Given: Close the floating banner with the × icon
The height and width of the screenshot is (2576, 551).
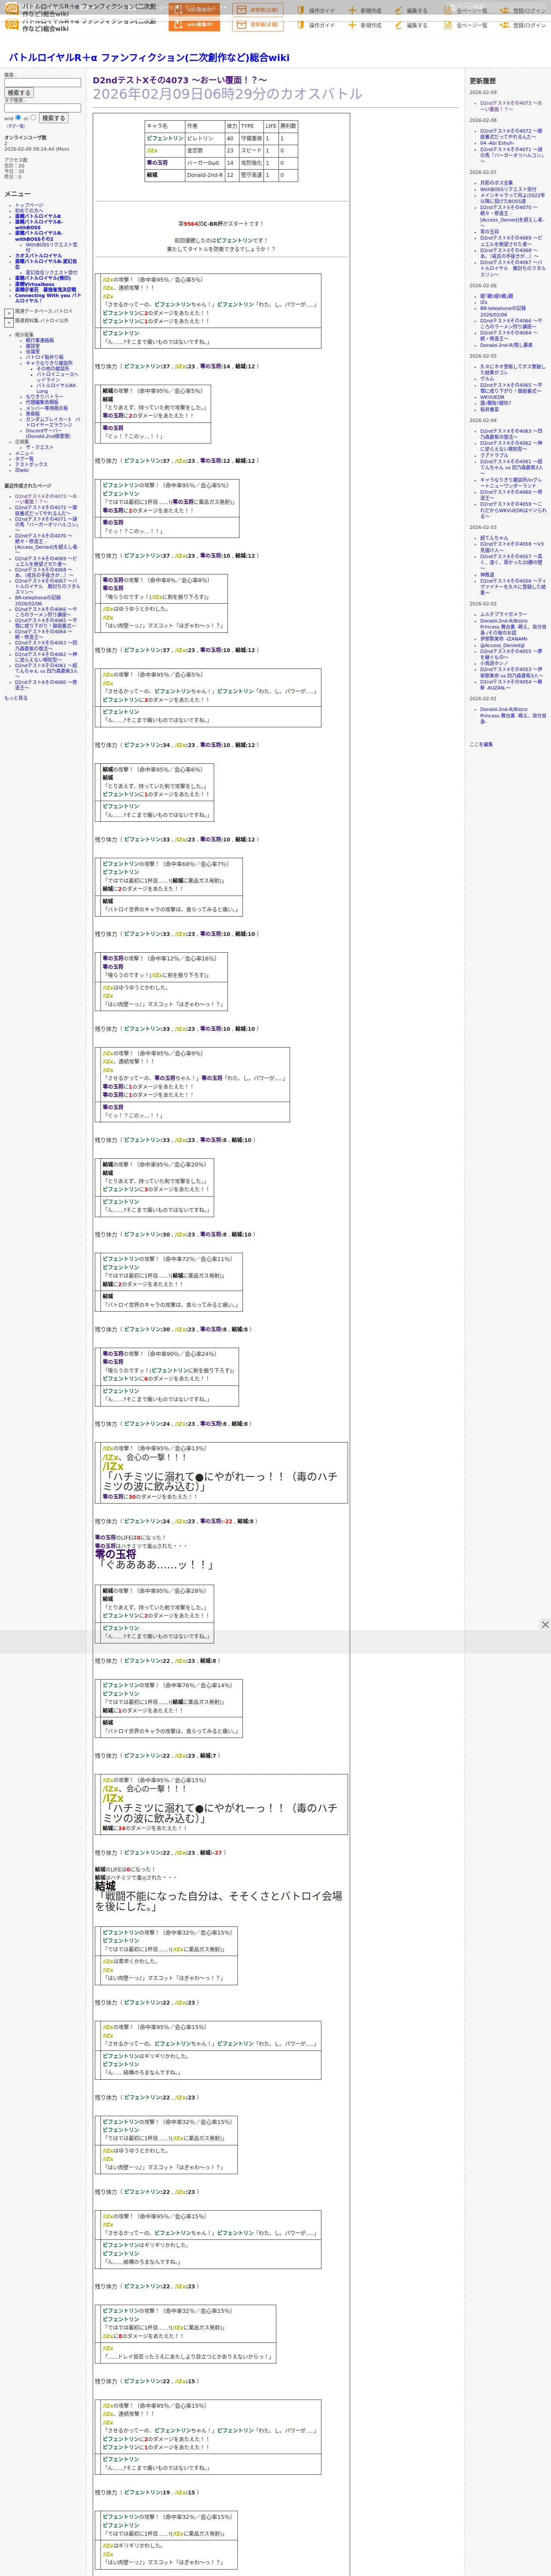Looking at the screenshot, I should pos(544,1624).
